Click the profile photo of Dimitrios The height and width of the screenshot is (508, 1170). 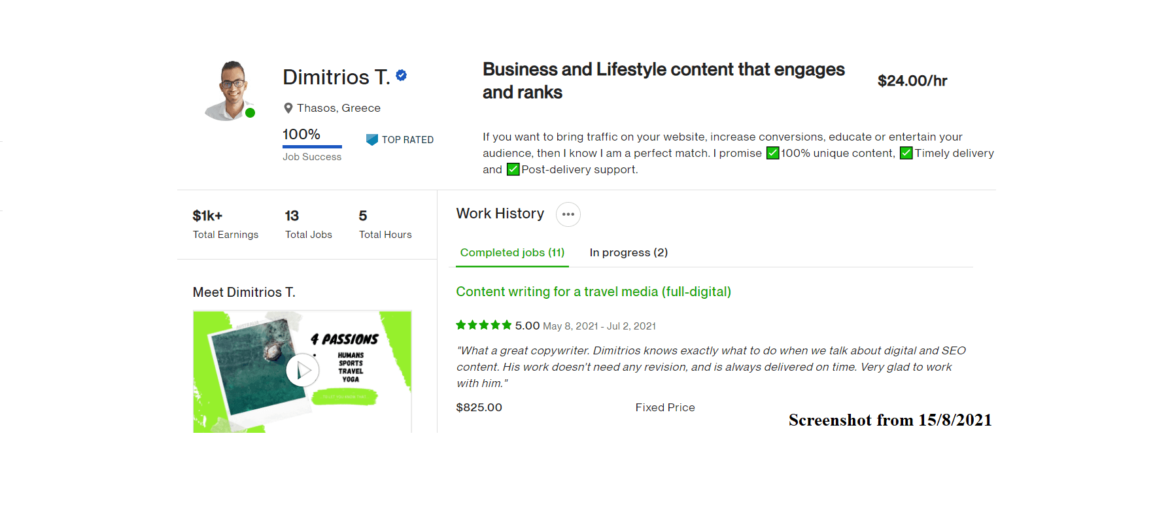click(229, 90)
